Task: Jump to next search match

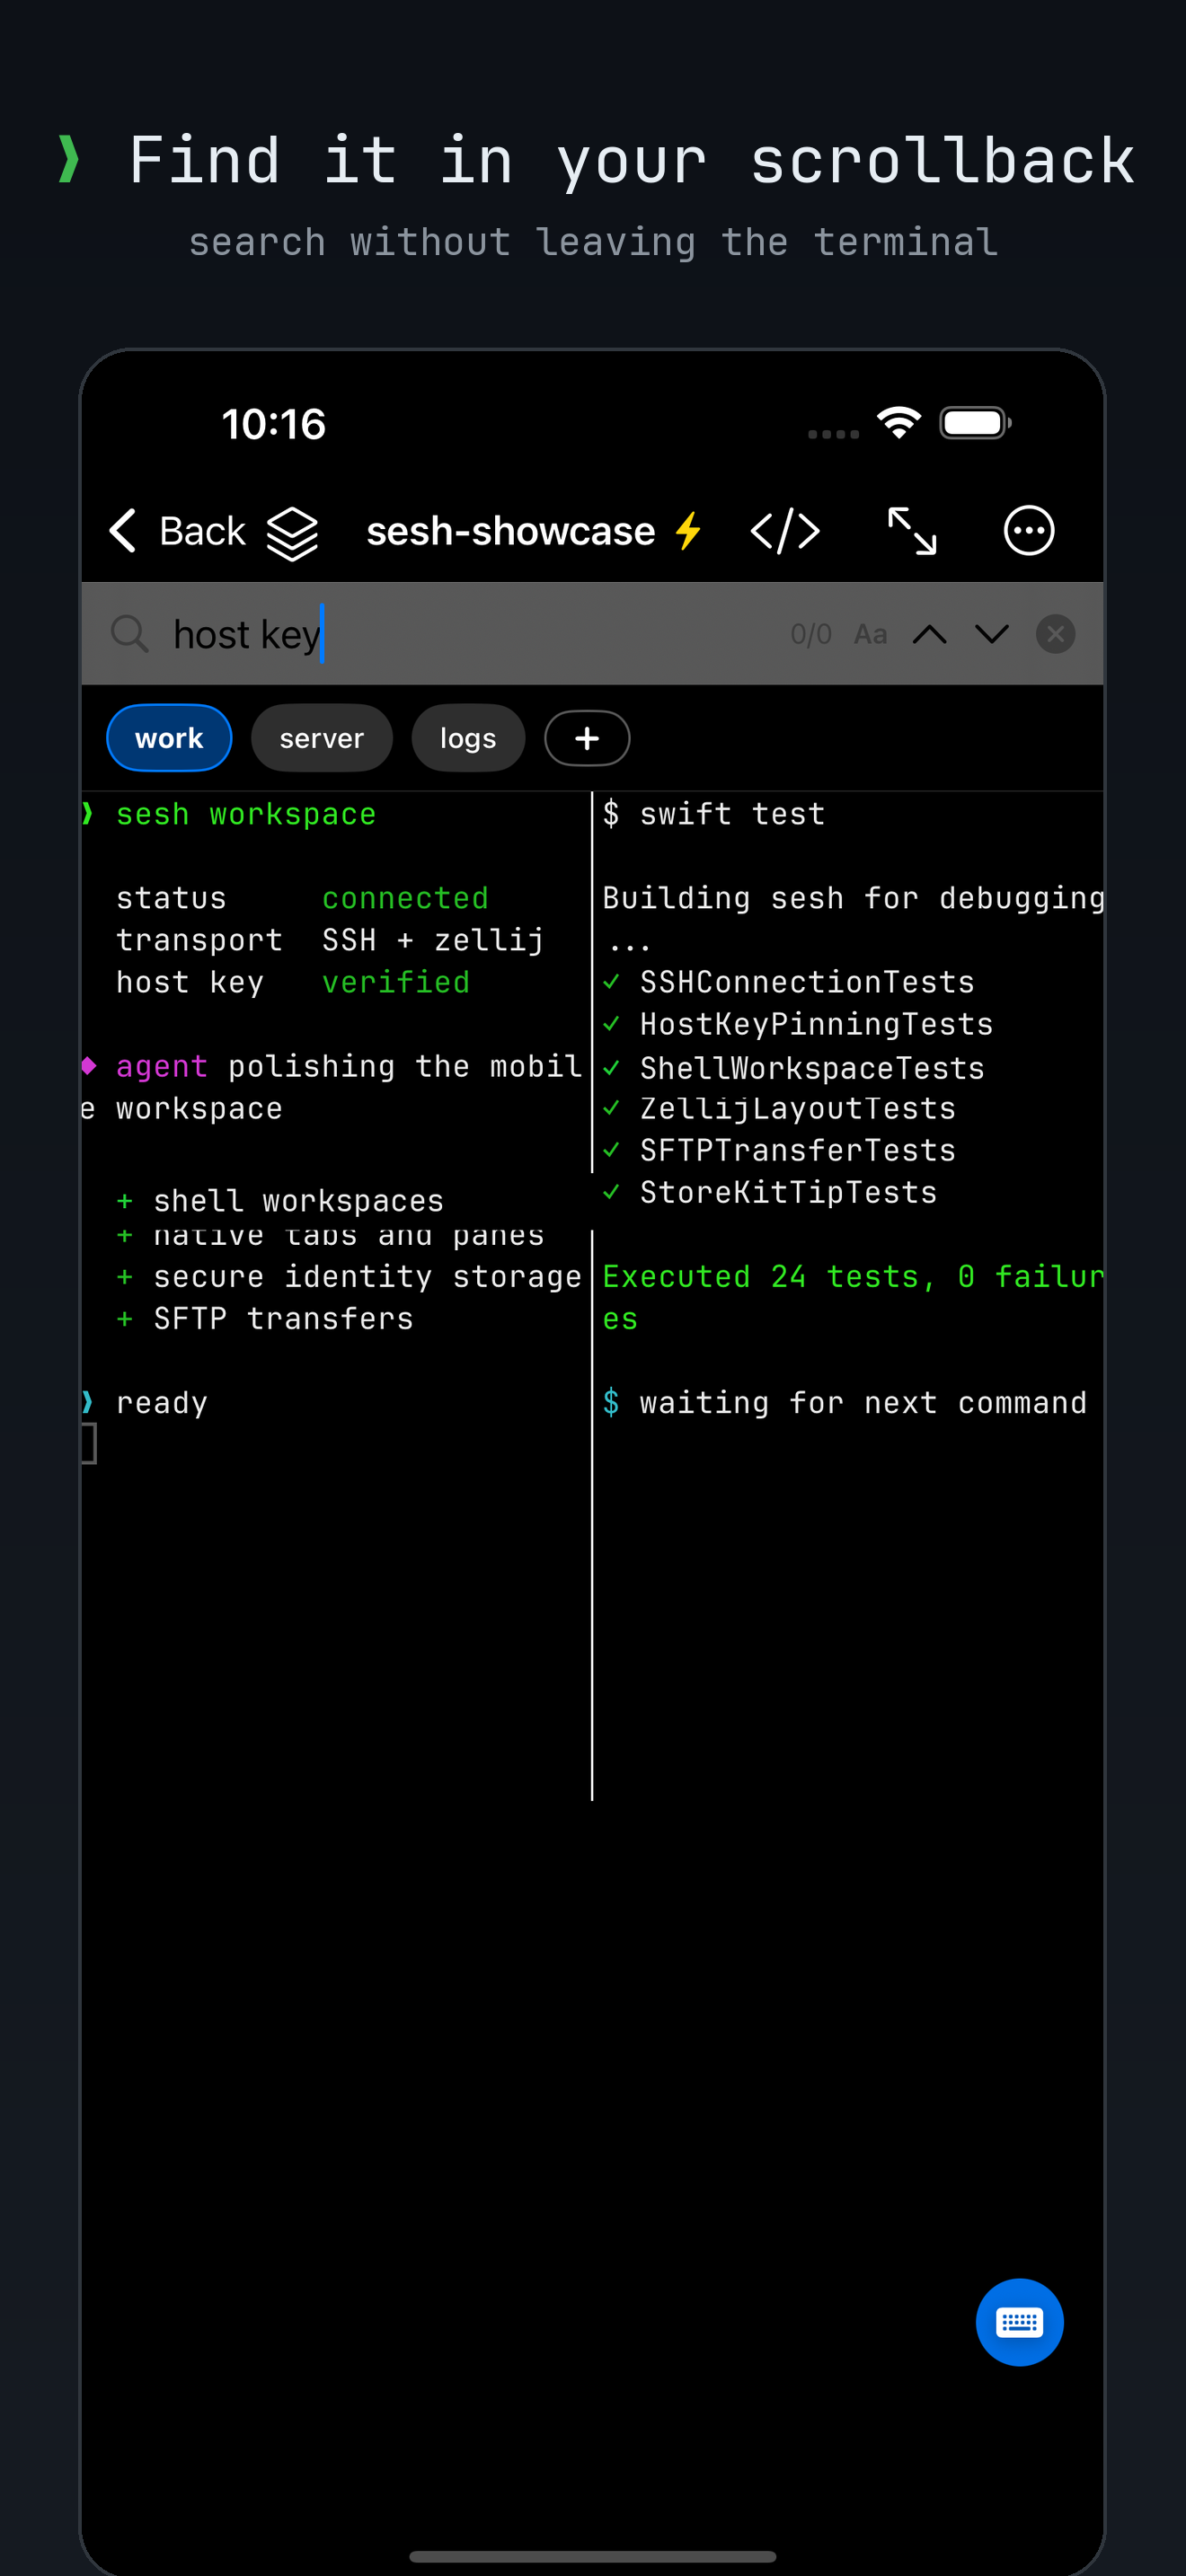Action: 992,634
